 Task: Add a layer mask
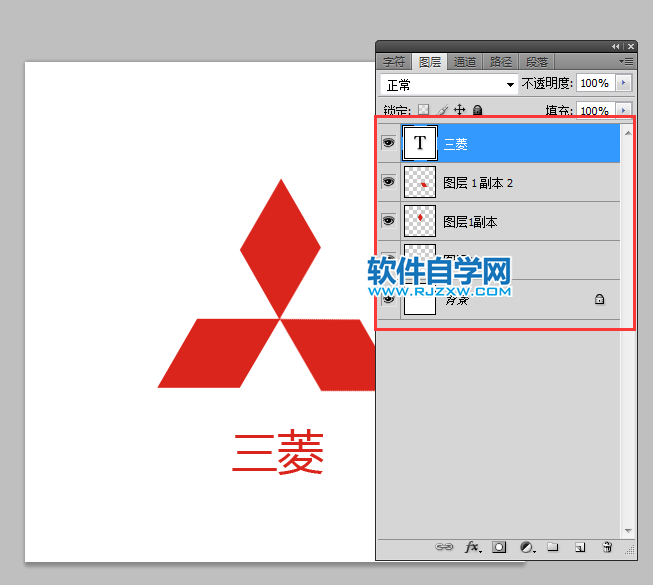click(x=499, y=547)
